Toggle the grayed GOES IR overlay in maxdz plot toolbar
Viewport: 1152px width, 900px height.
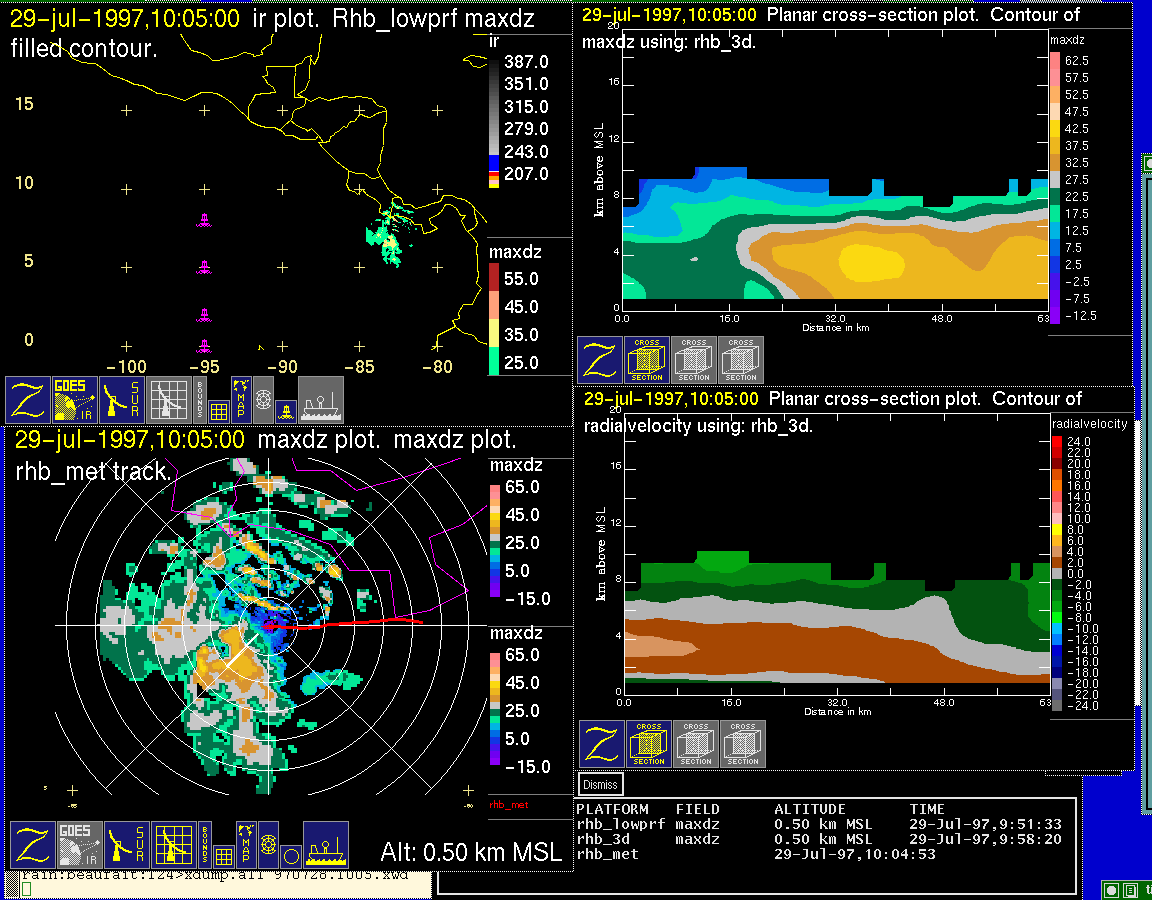click(x=76, y=845)
